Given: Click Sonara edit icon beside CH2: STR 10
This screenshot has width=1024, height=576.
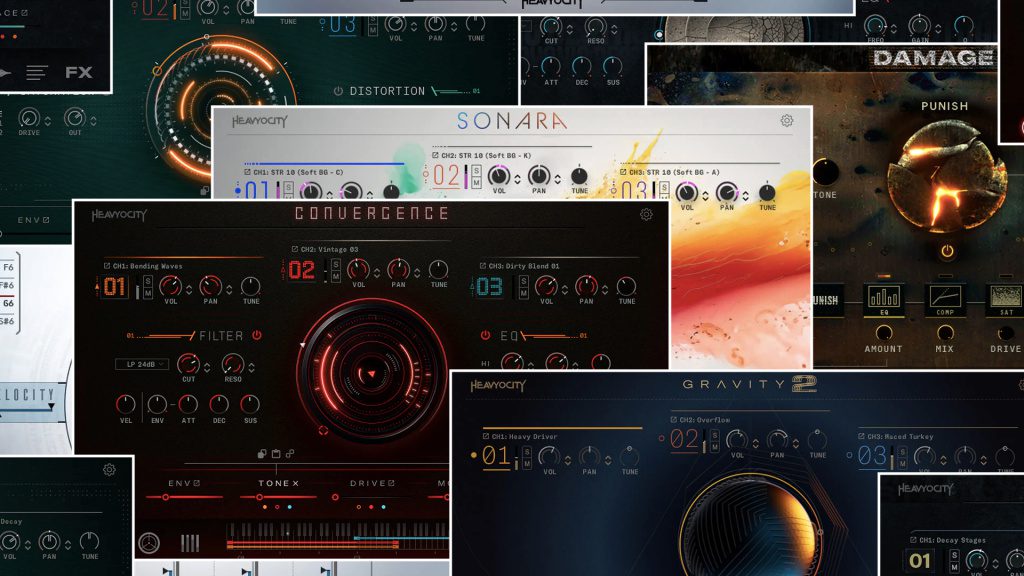Looking at the screenshot, I should tap(435, 155).
